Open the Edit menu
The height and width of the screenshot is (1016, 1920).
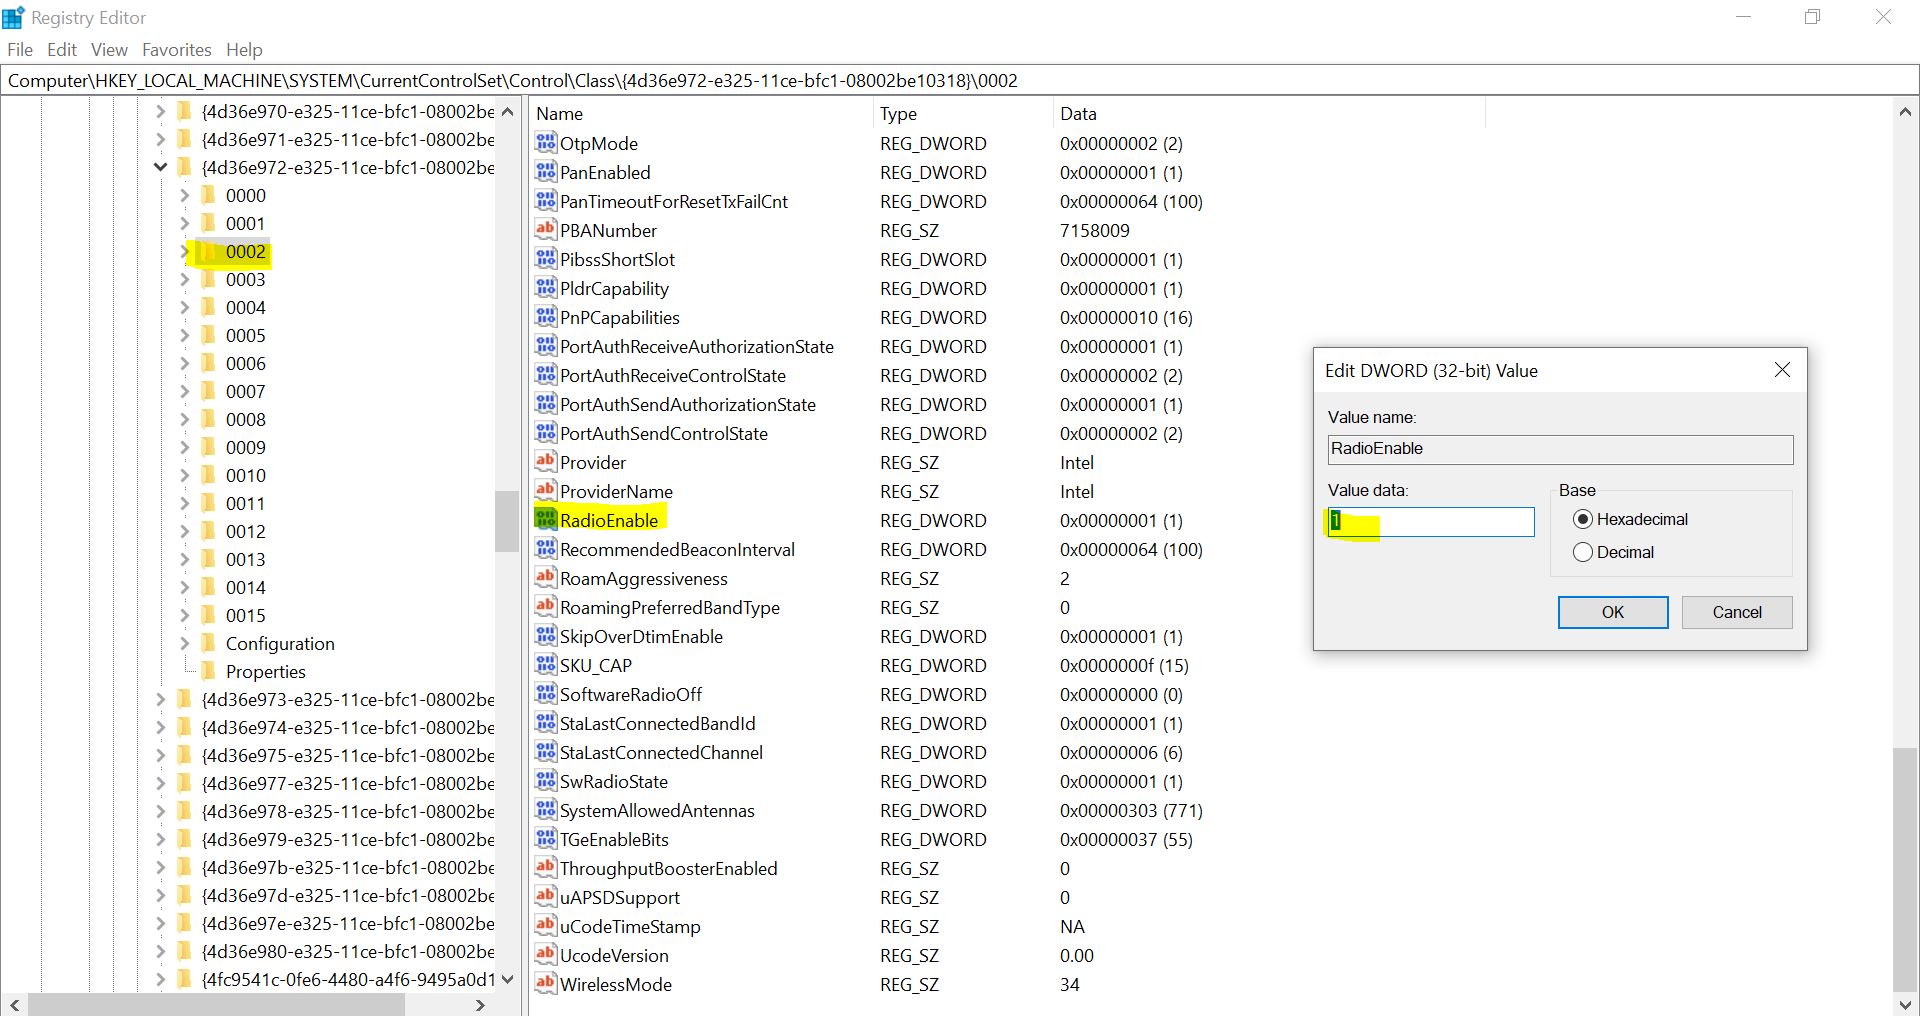tap(62, 49)
